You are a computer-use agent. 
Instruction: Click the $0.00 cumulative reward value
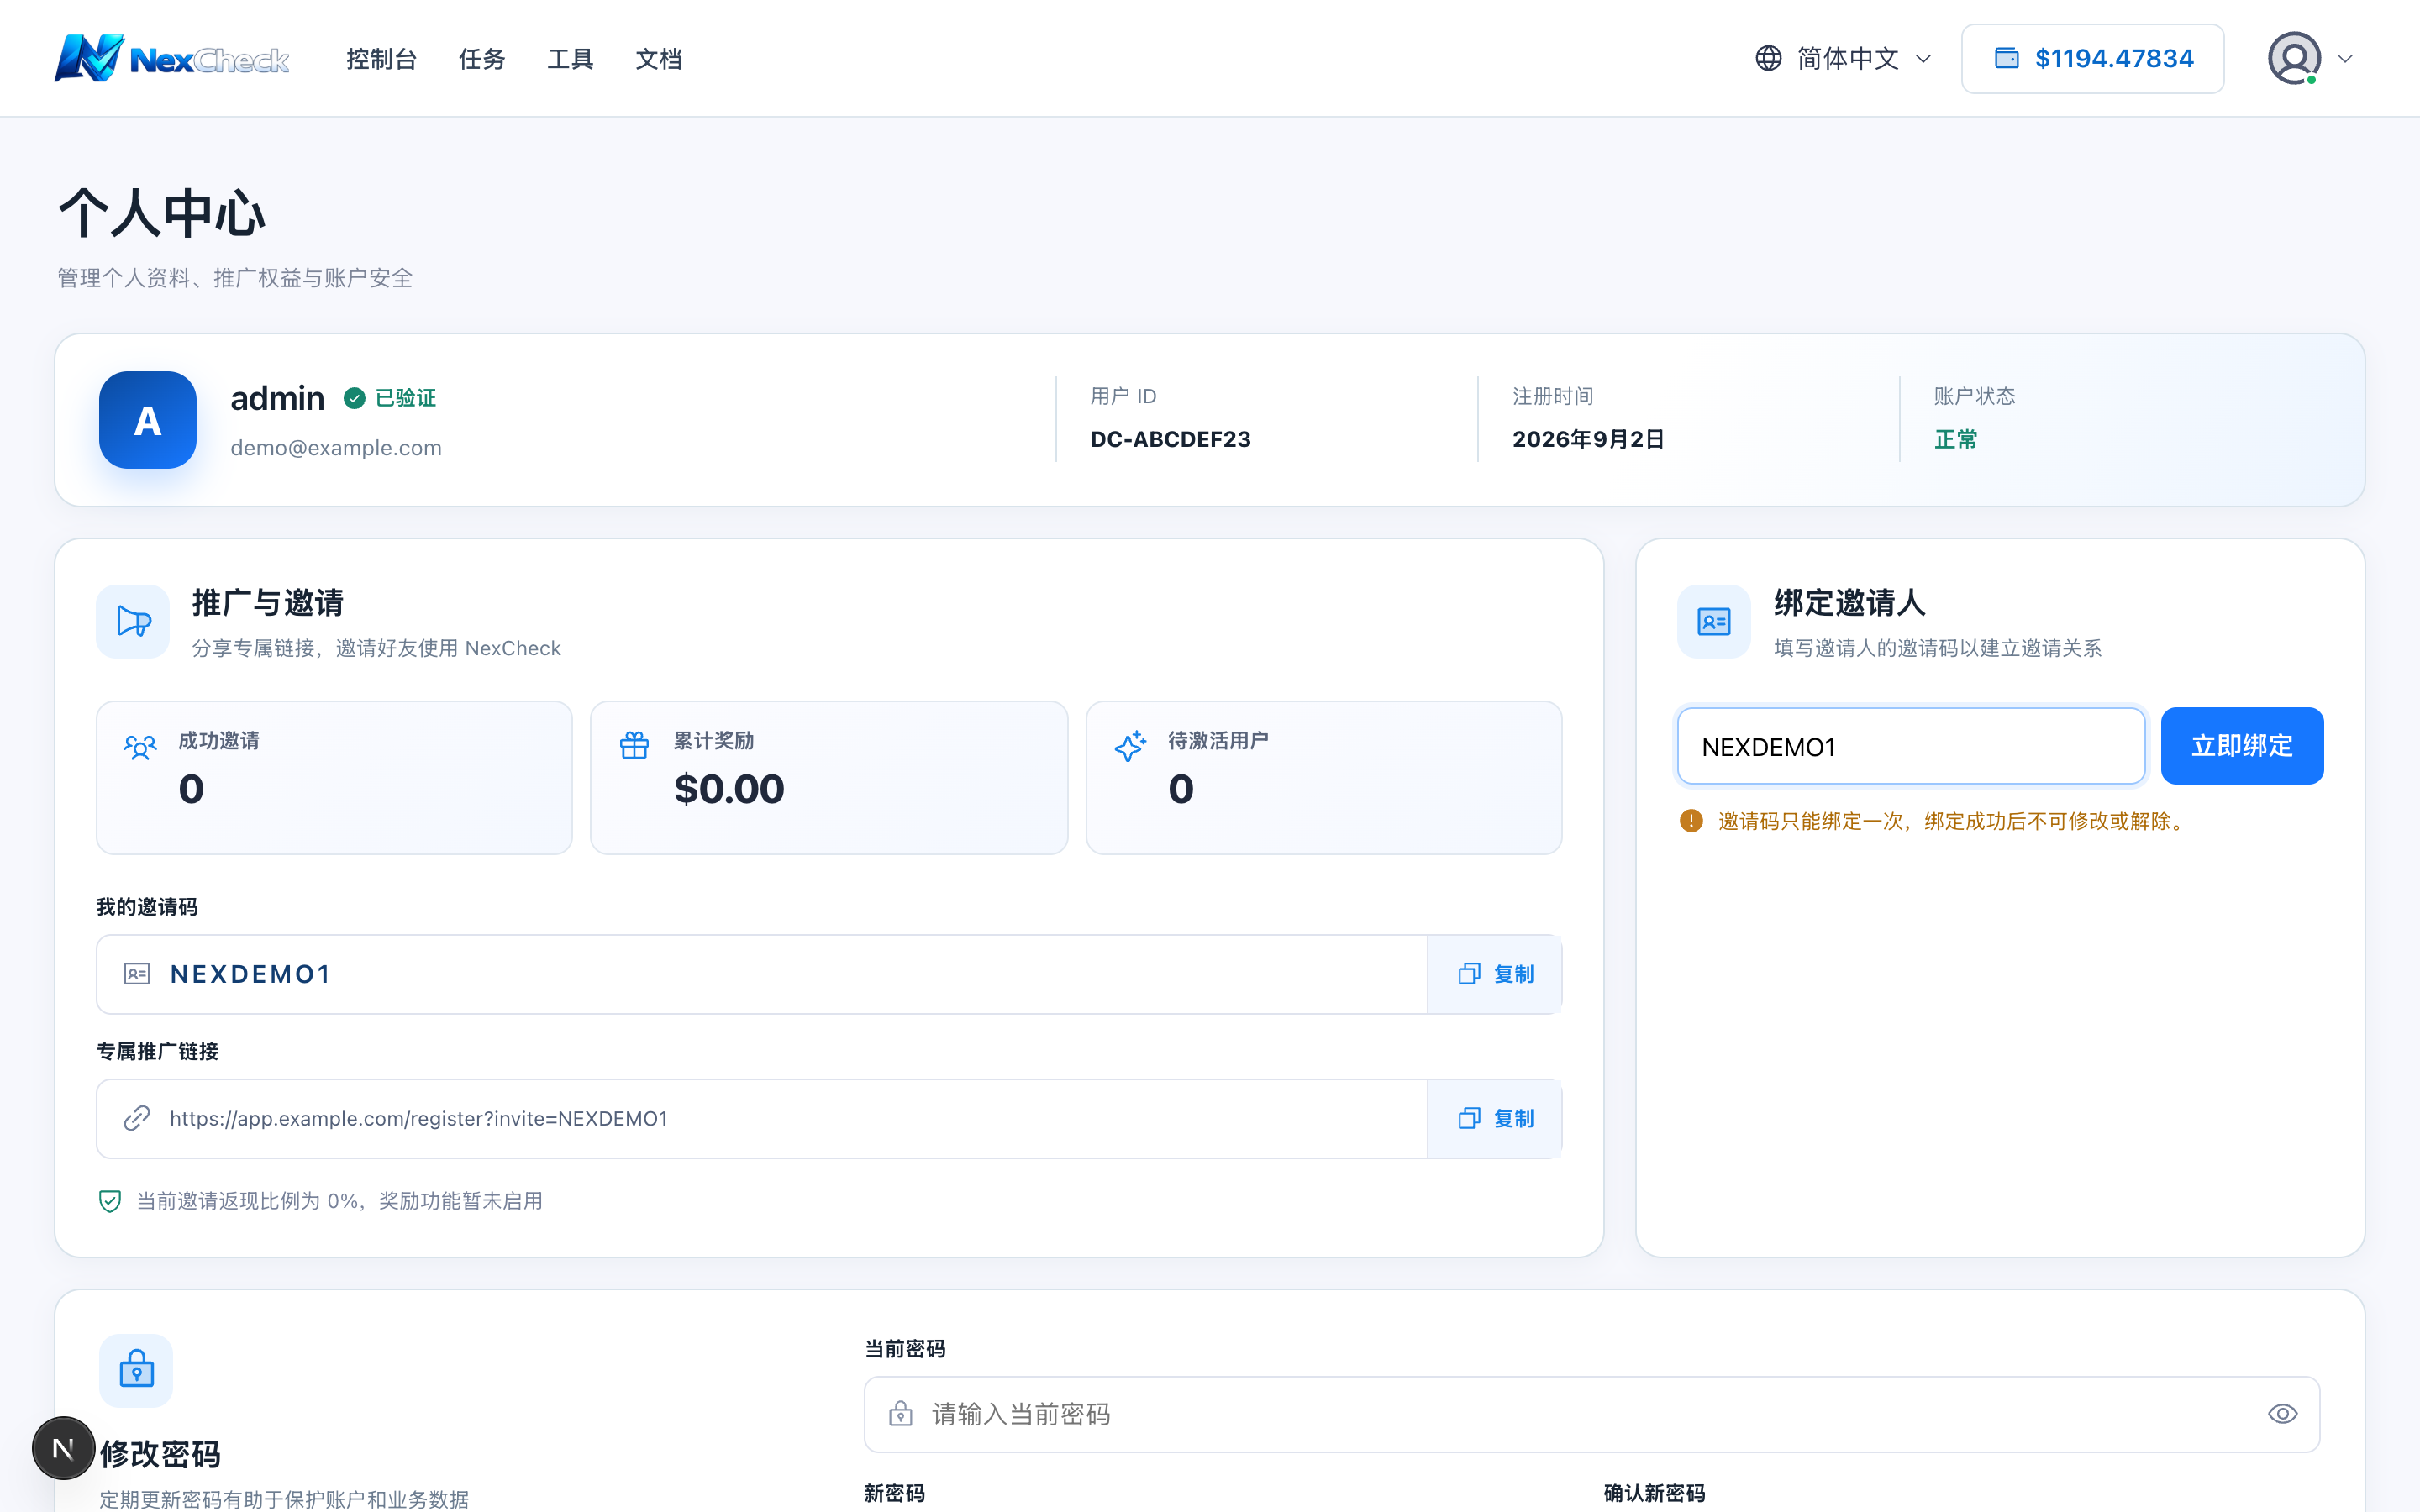click(x=729, y=789)
